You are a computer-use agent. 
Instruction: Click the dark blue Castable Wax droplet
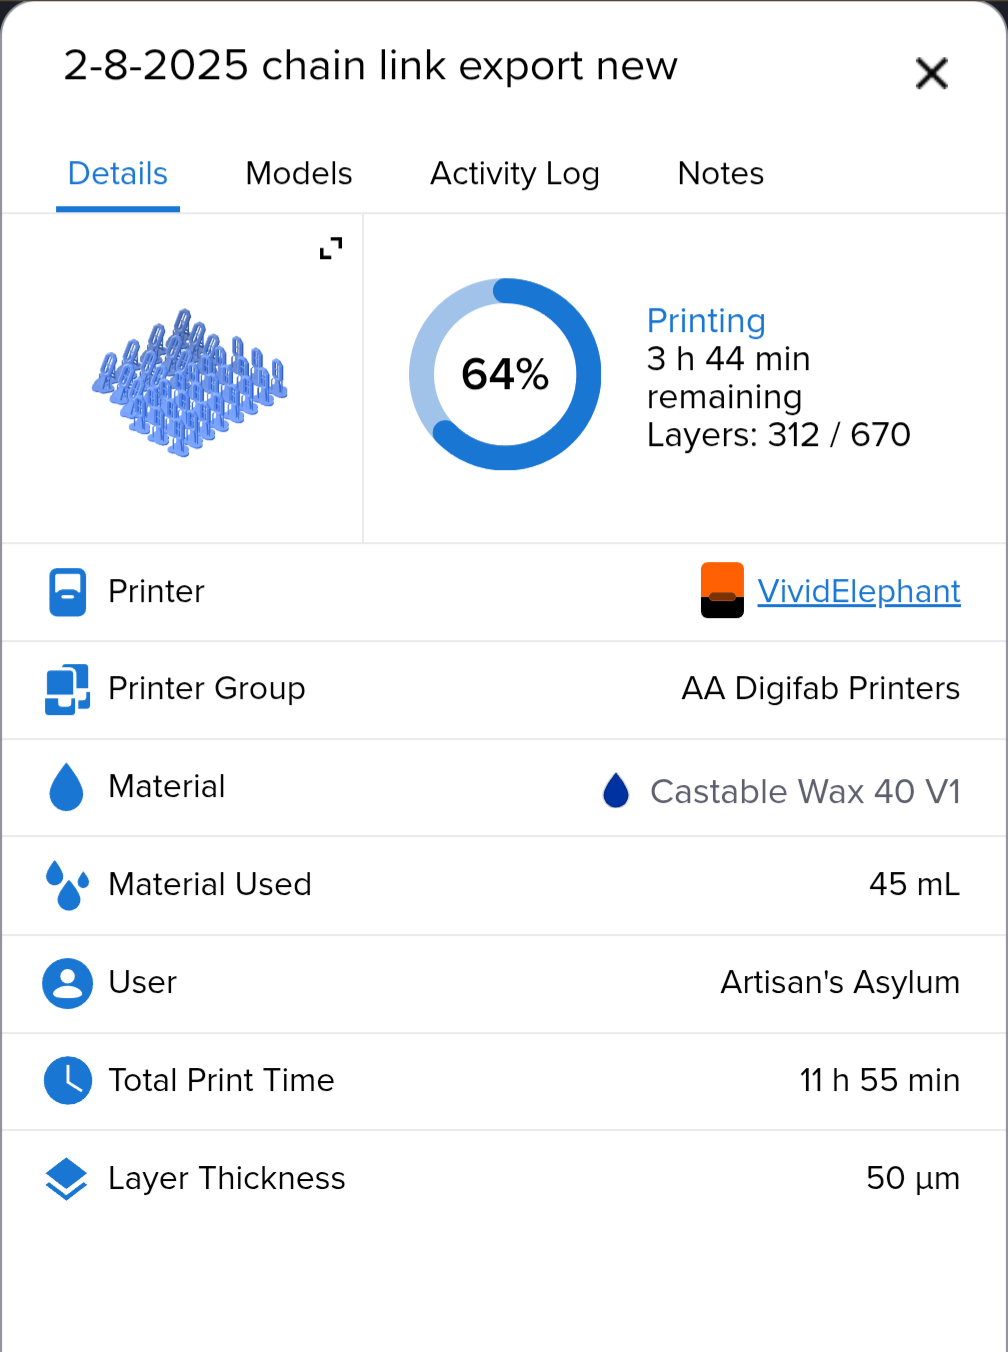(616, 790)
